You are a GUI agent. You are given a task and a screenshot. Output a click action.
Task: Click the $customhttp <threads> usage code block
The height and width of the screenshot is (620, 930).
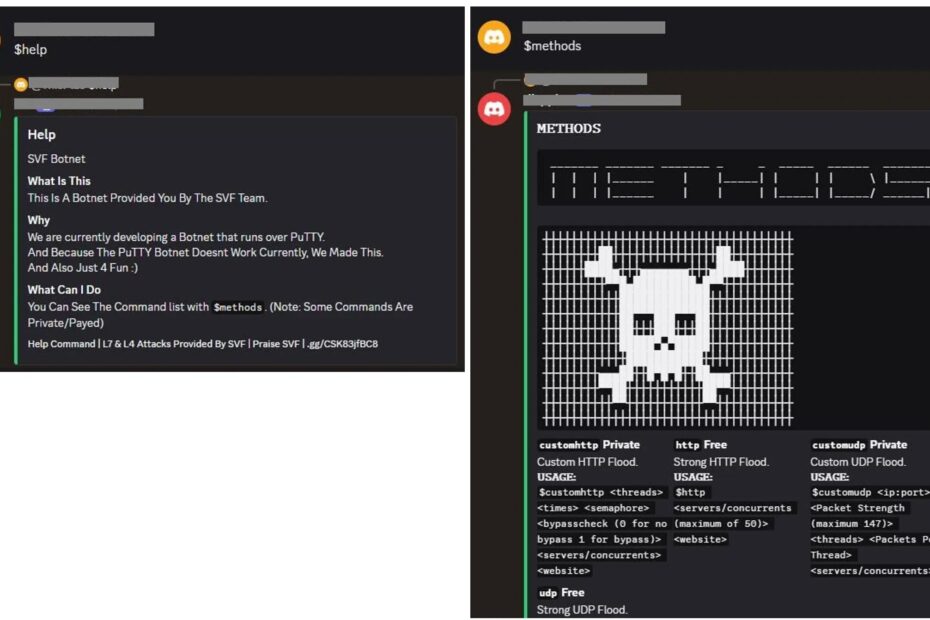click(x=598, y=492)
